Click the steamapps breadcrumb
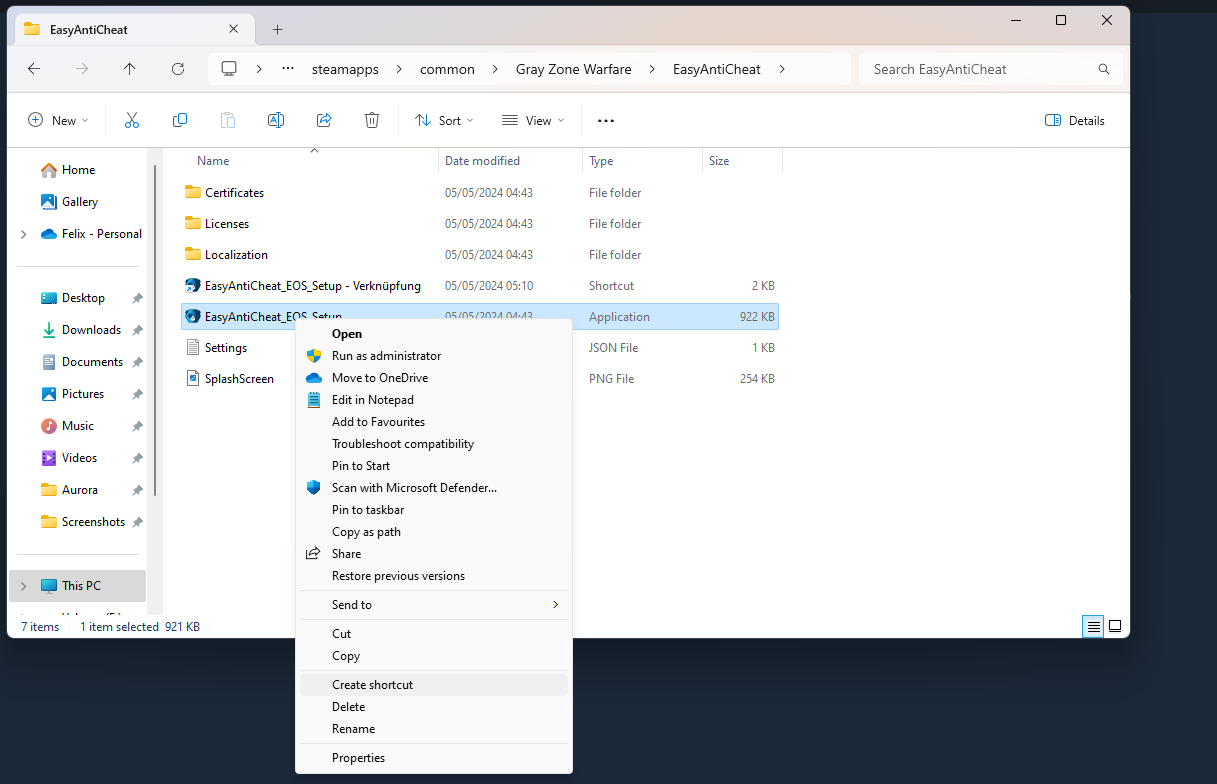 pyautogui.click(x=347, y=69)
